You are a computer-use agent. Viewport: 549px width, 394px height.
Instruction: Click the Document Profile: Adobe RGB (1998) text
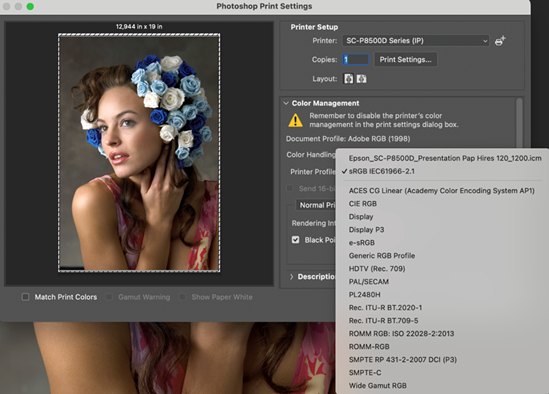[348, 139]
